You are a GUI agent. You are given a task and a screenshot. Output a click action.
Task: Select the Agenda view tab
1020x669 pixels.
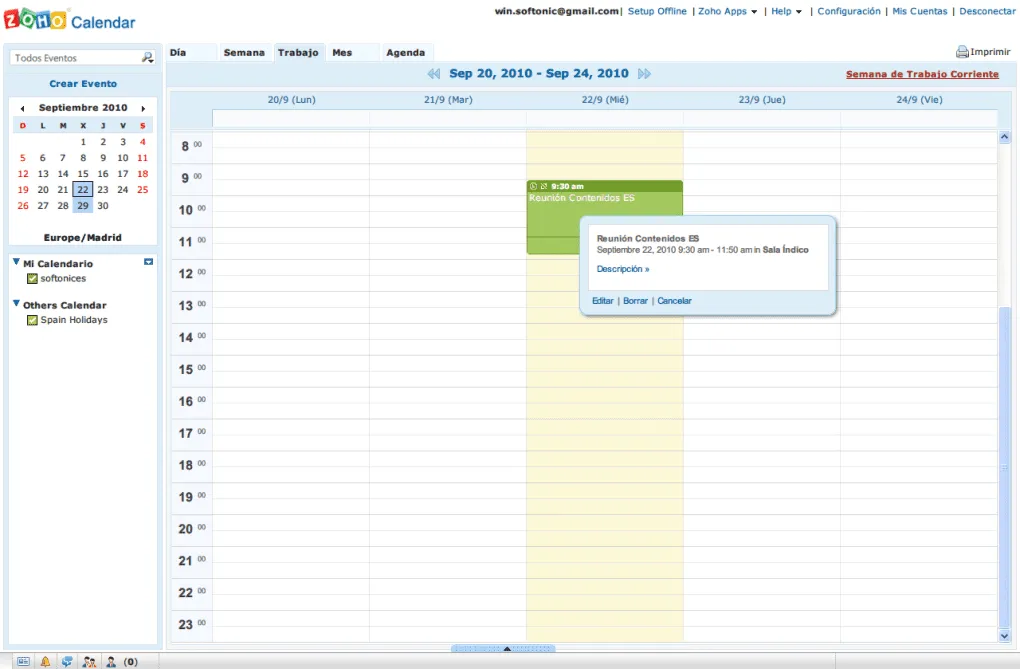[406, 52]
